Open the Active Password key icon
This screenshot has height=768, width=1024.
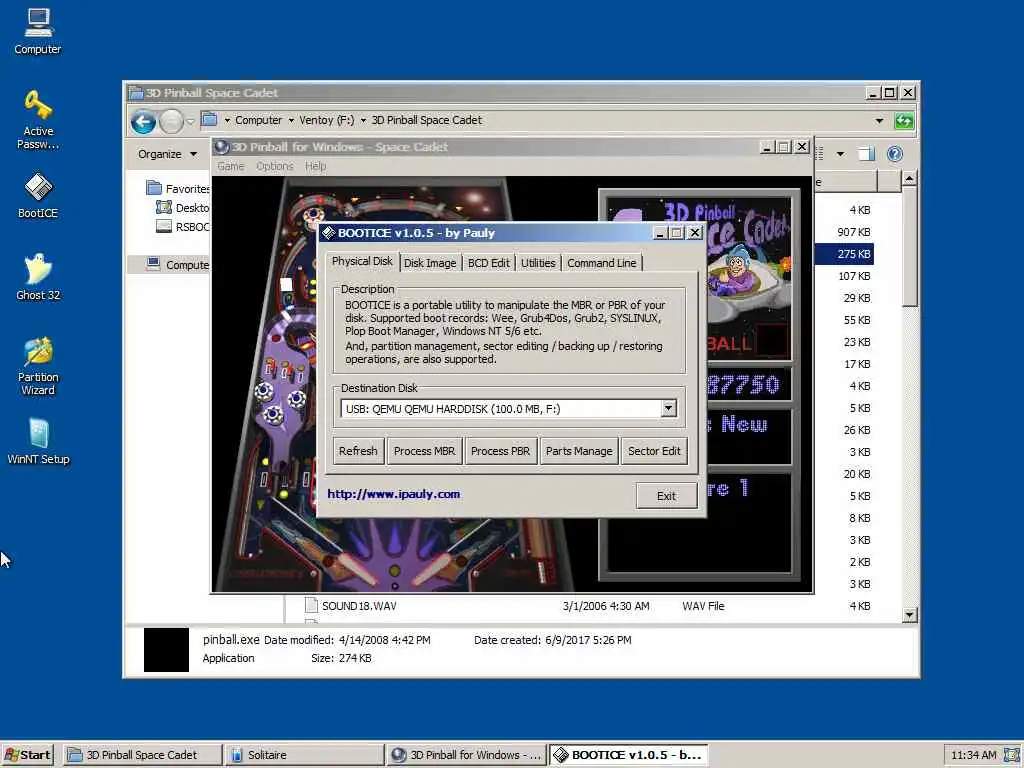pyautogui.click(x=38, y=120)
